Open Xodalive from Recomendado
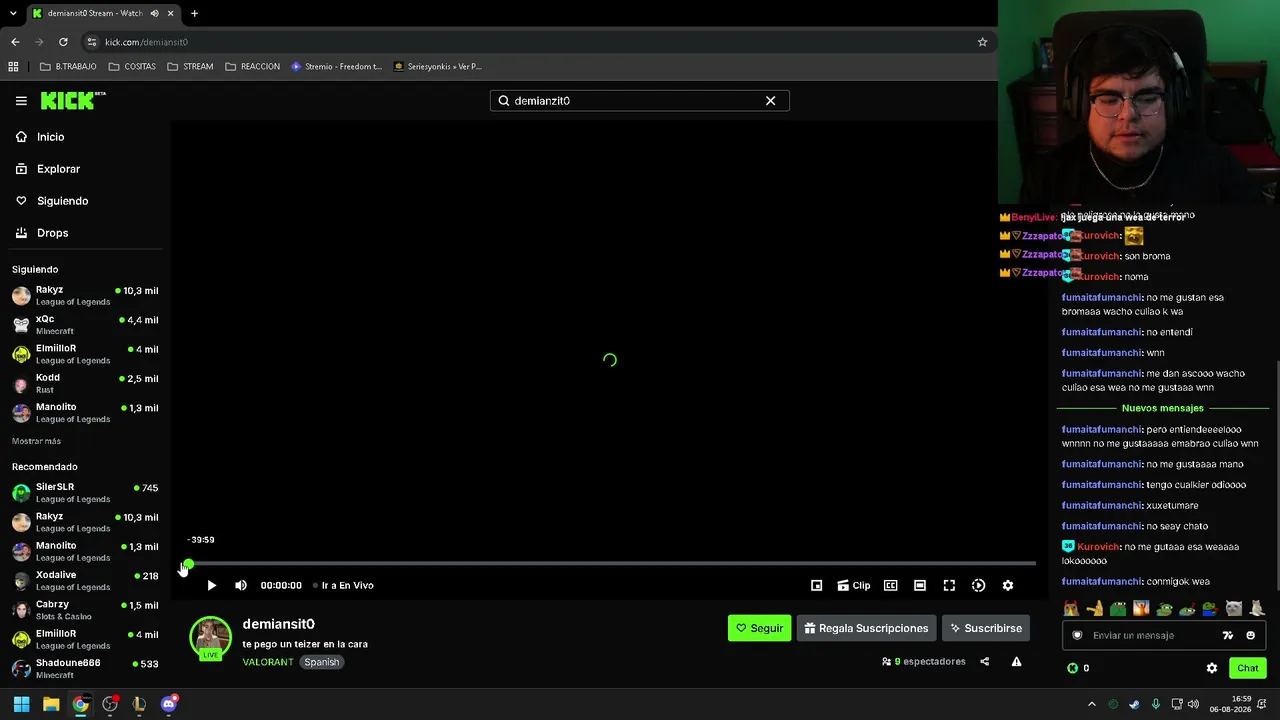 click(85, 580)
